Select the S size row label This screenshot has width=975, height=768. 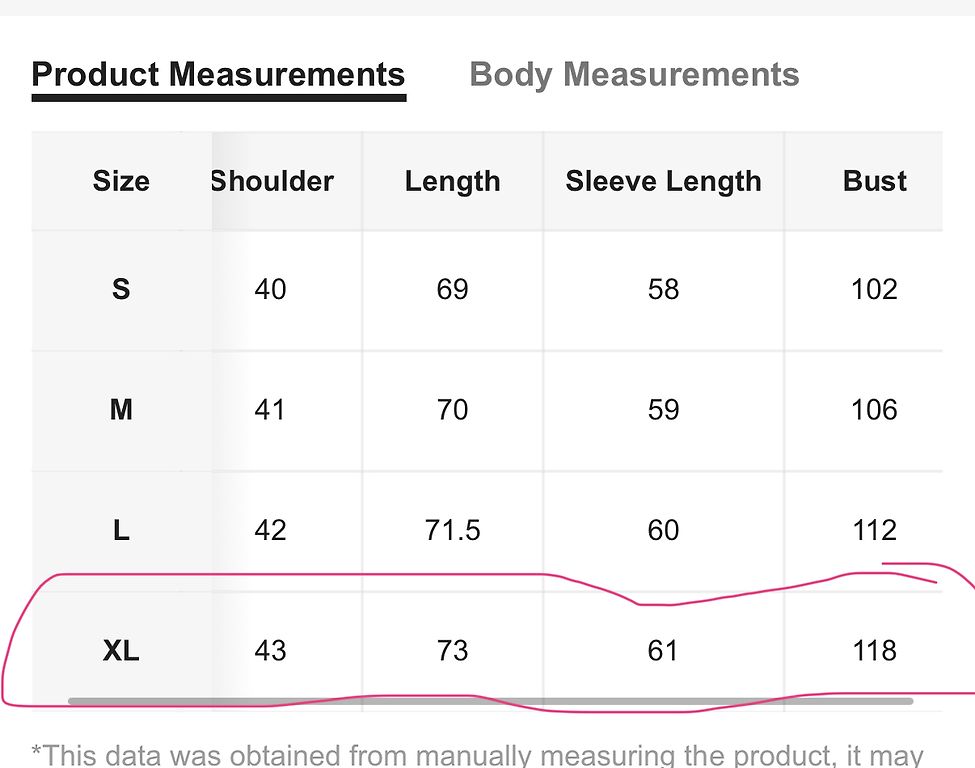121,289
